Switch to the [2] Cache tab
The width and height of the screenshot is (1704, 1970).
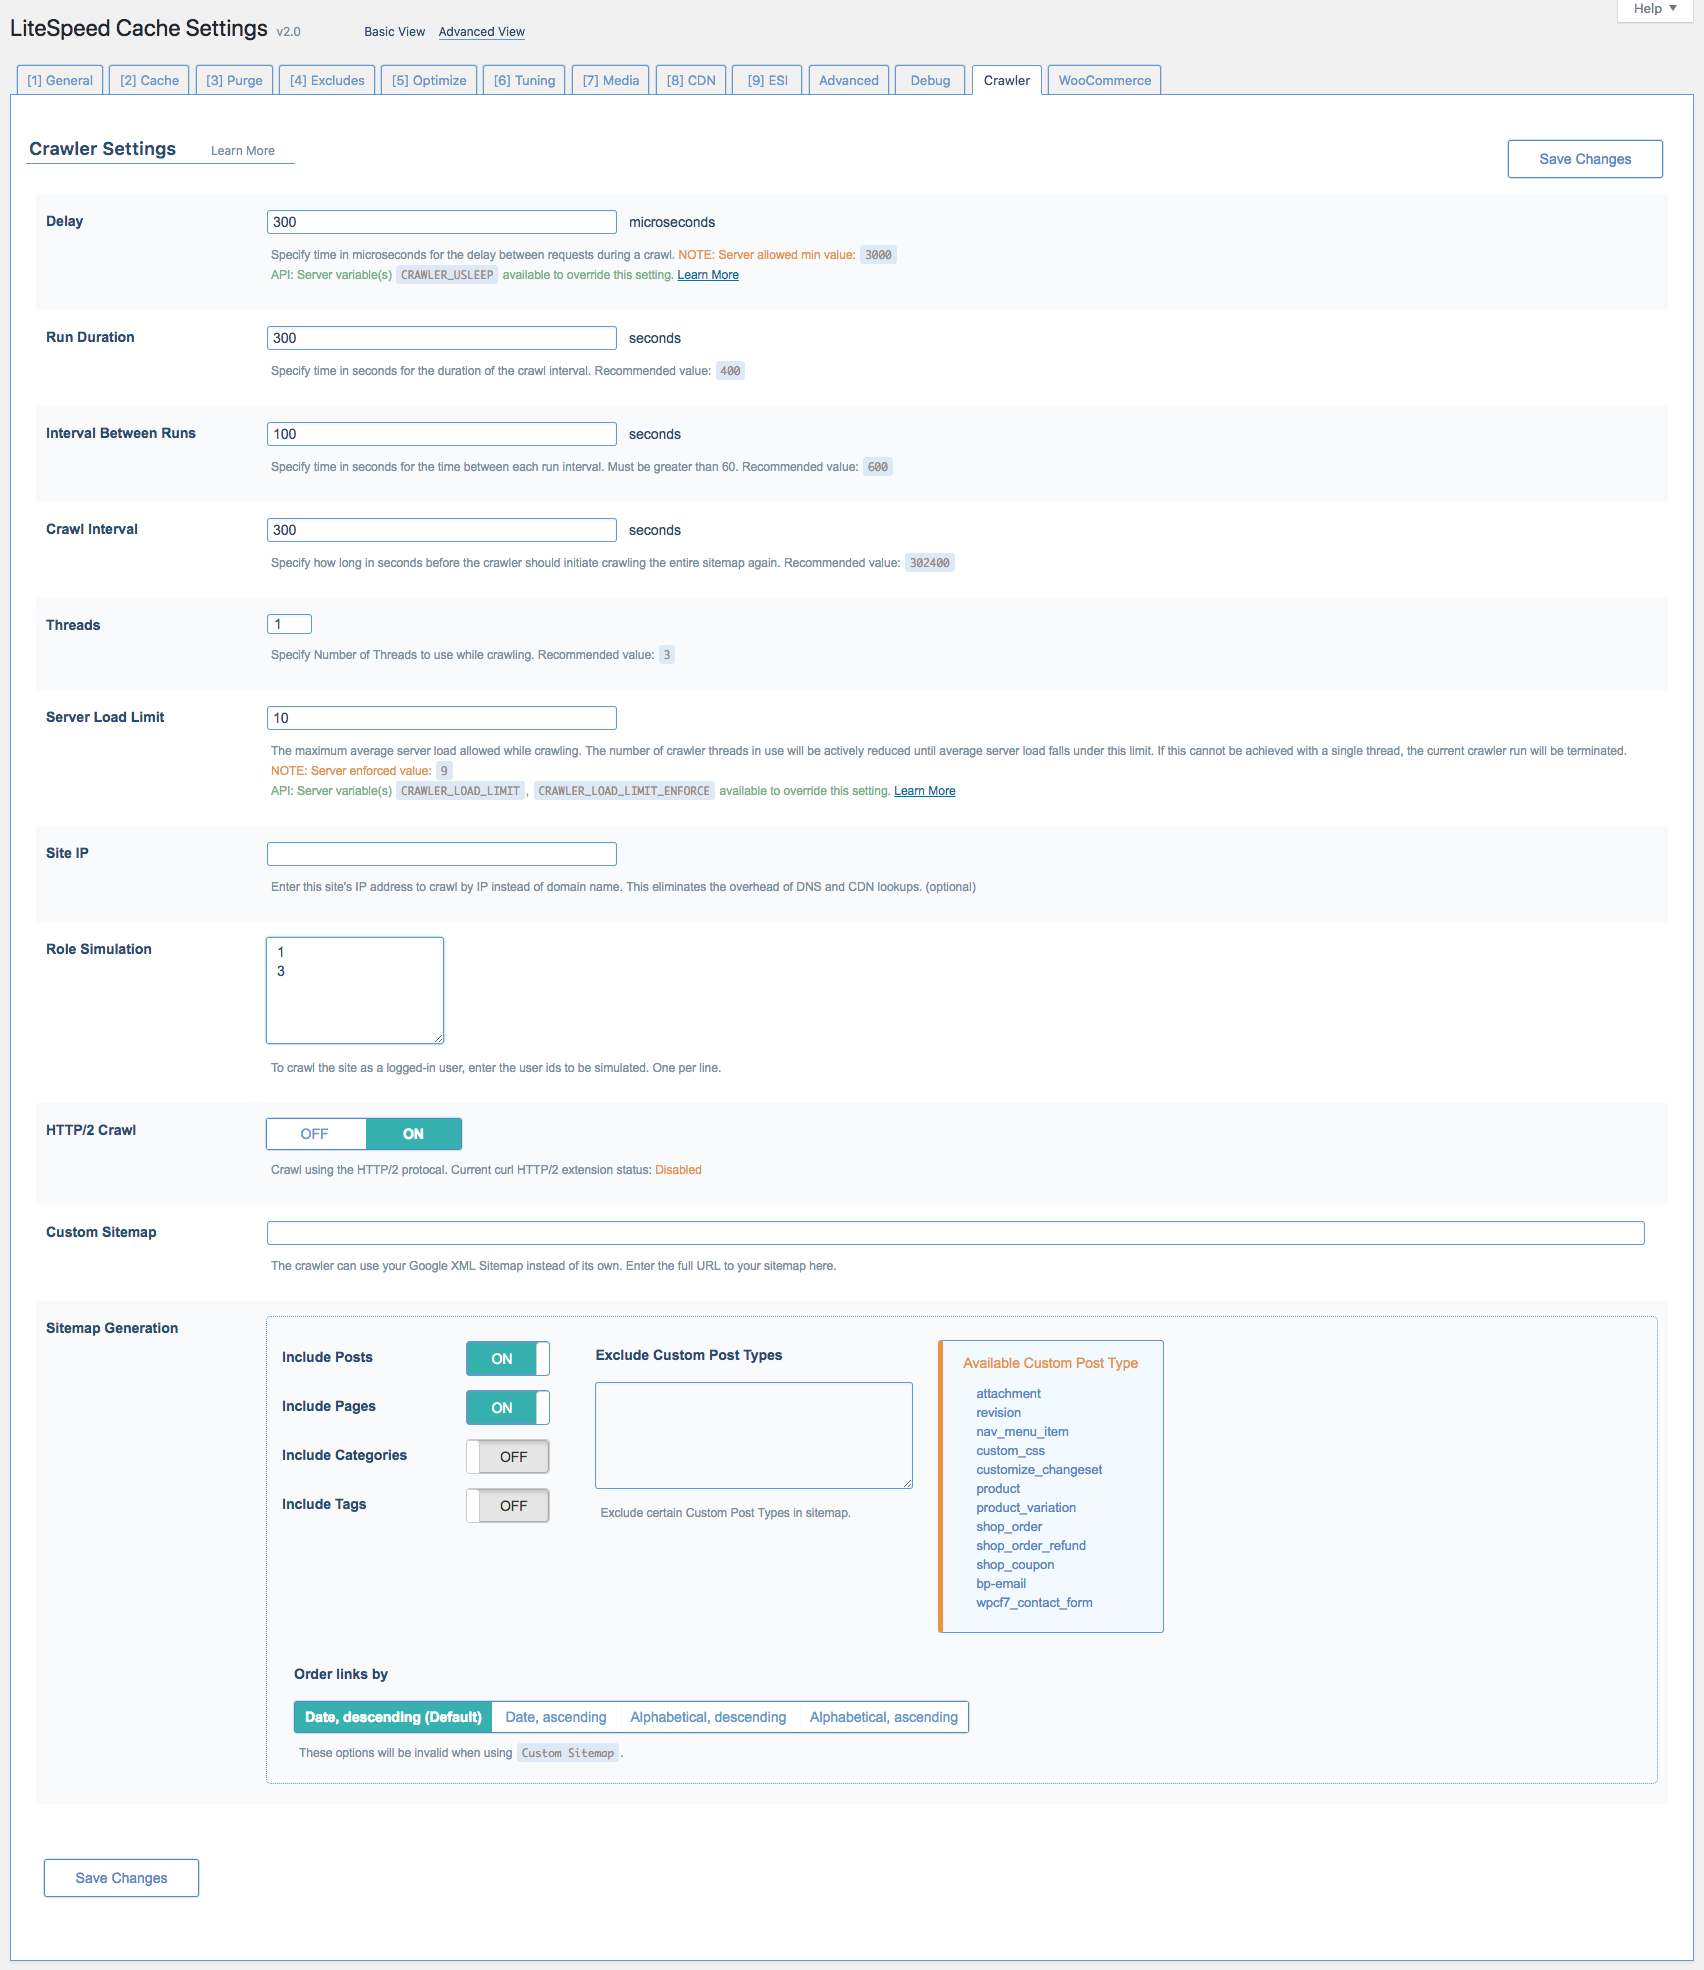click(149, 80)
